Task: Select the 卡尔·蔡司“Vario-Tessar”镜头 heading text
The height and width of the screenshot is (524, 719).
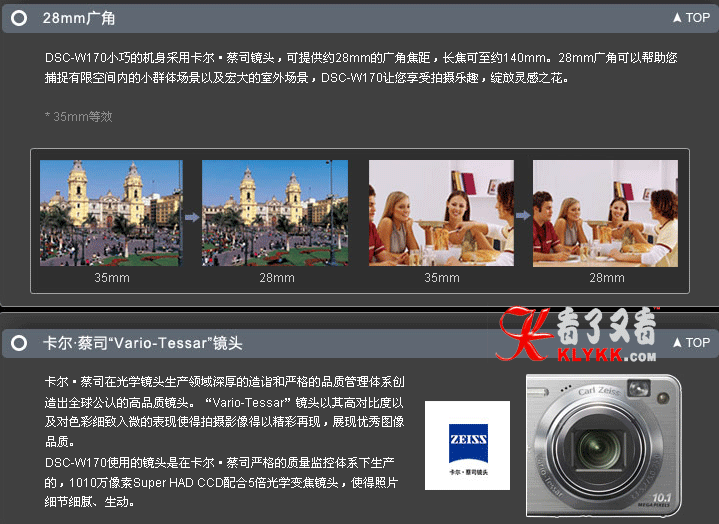Action: coord(143,343)
